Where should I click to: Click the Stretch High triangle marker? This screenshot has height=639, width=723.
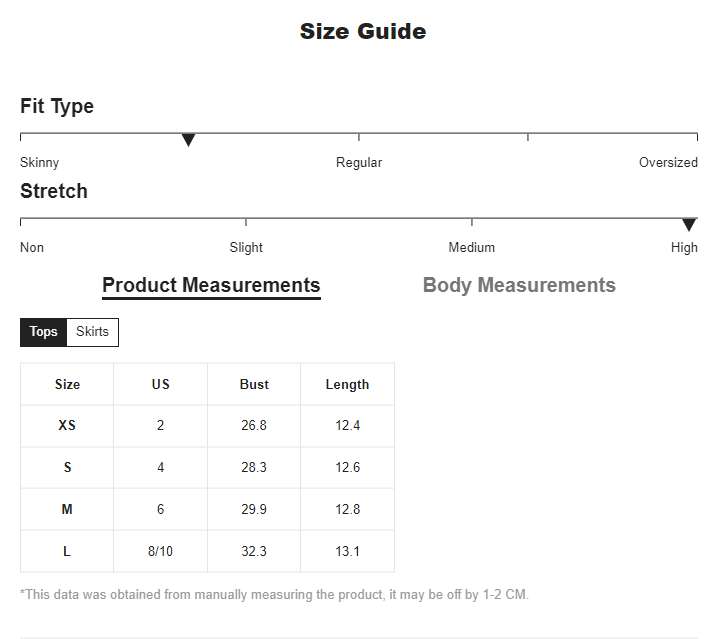(689, 225)
